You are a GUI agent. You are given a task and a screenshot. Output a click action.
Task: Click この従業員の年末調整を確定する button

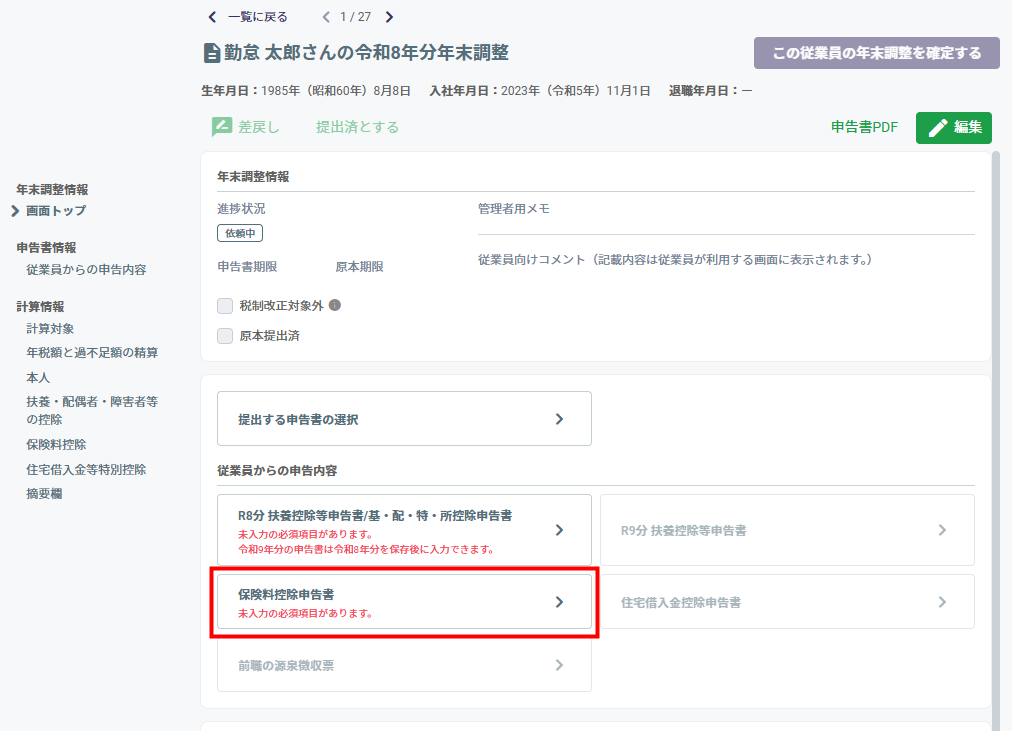(876, 53)
